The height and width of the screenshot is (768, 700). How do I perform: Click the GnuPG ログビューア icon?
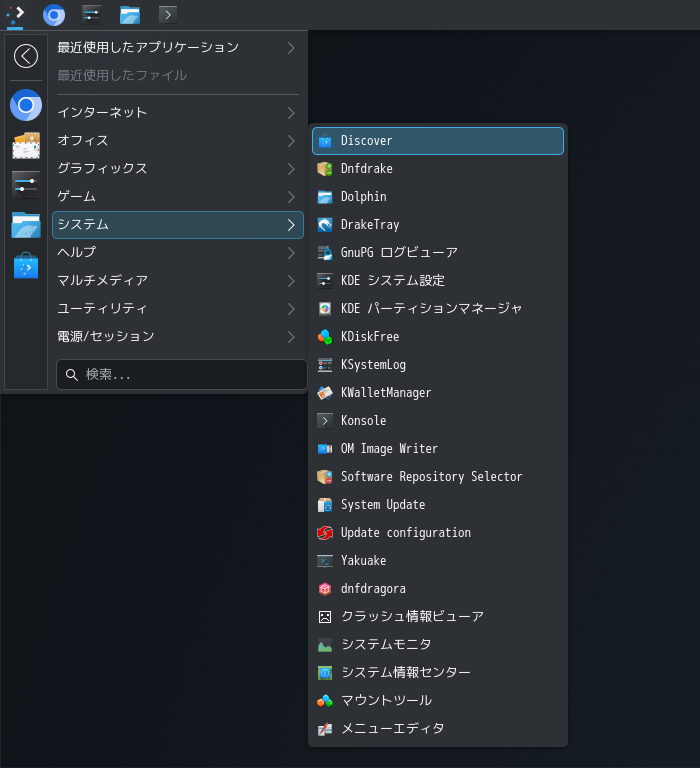tap(325, 253)
